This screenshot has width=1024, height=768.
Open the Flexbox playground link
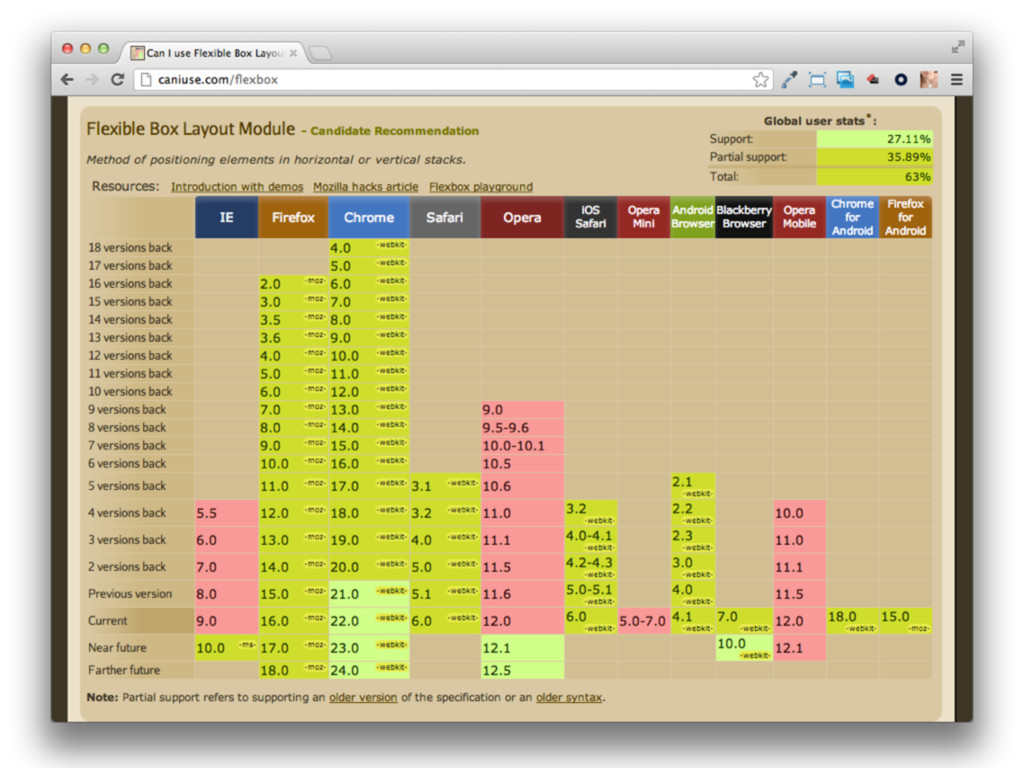(481, 187)
